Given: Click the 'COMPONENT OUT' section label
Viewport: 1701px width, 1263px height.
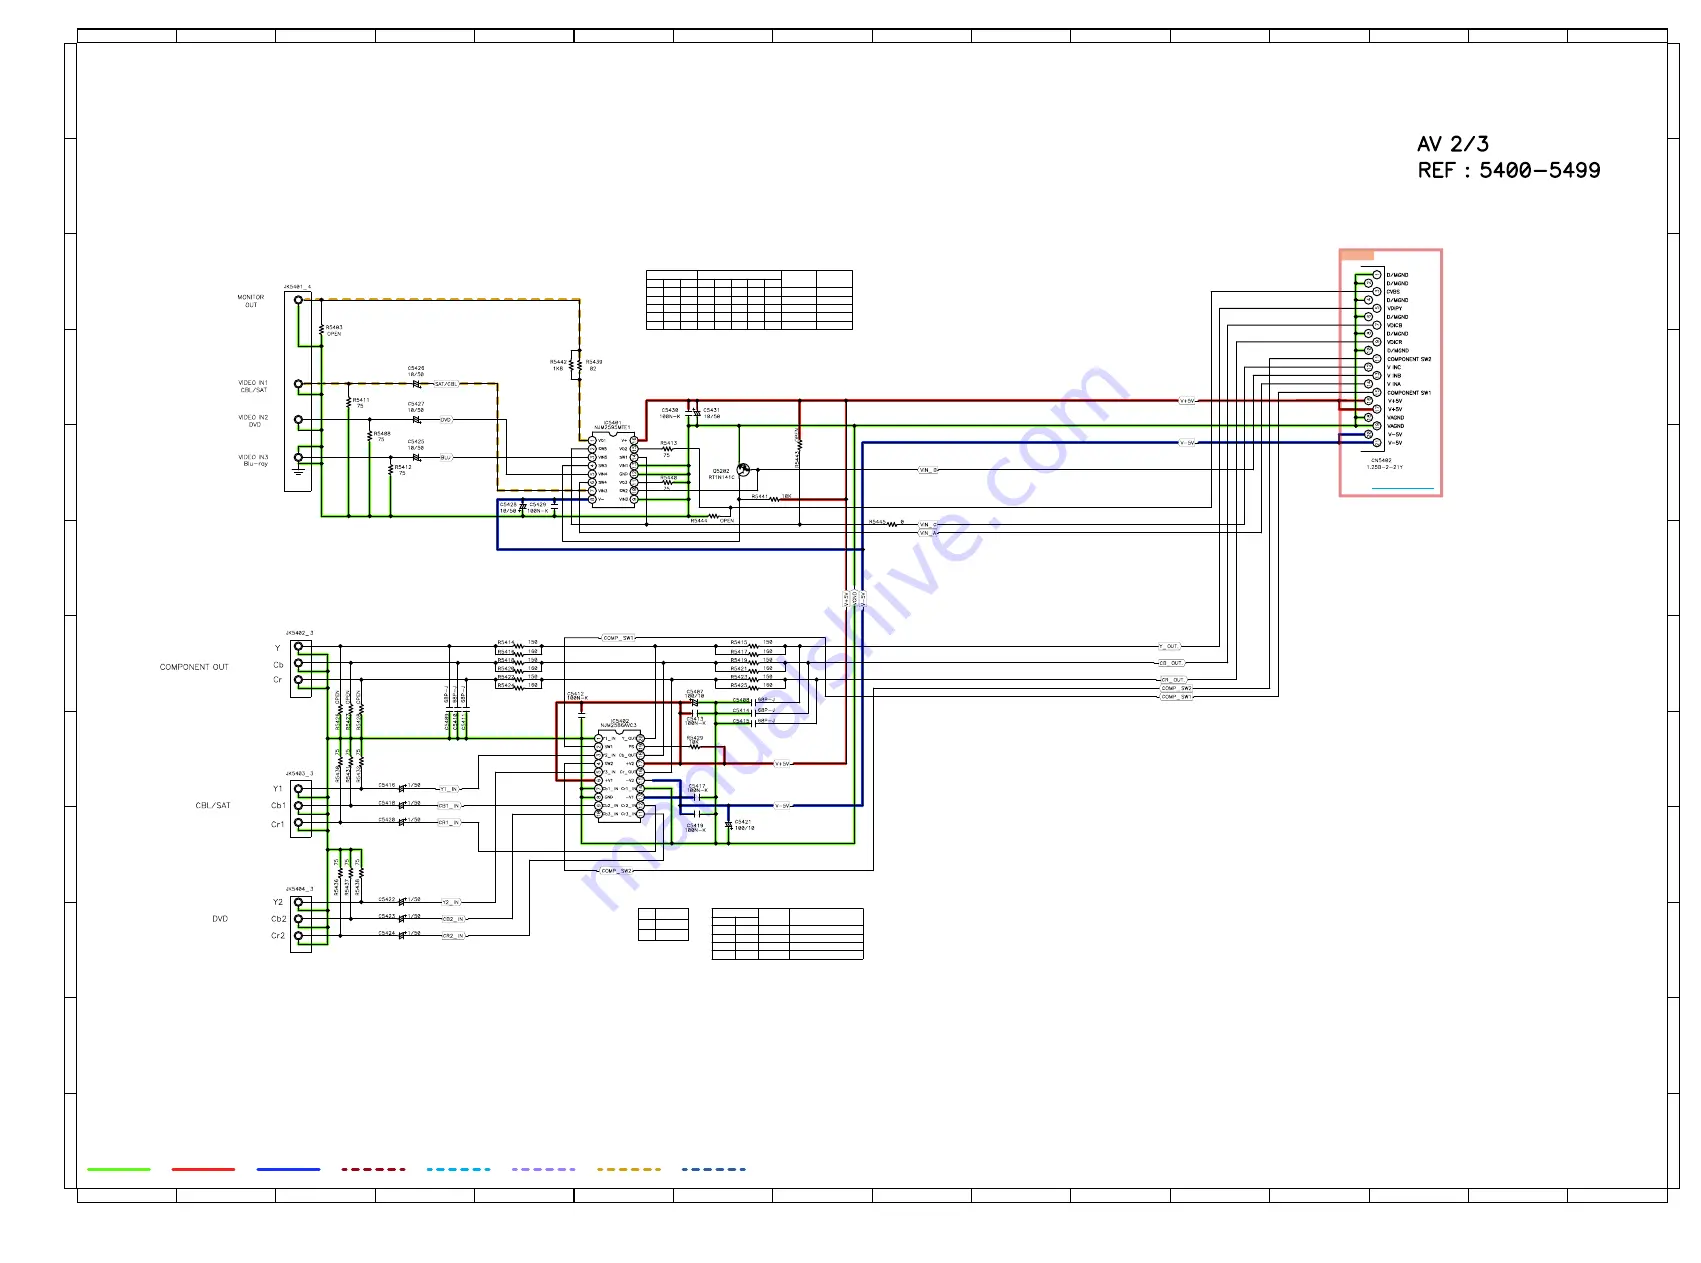Looking at the screenshot, I should click(194, 667).
